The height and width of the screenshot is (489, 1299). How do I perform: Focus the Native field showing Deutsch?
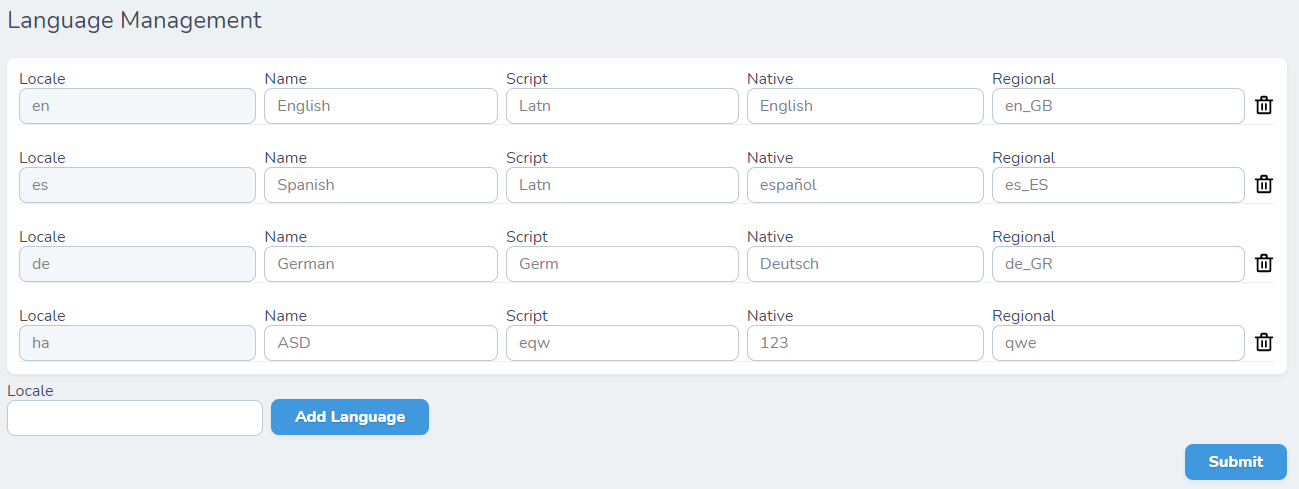tap(864, 264)
